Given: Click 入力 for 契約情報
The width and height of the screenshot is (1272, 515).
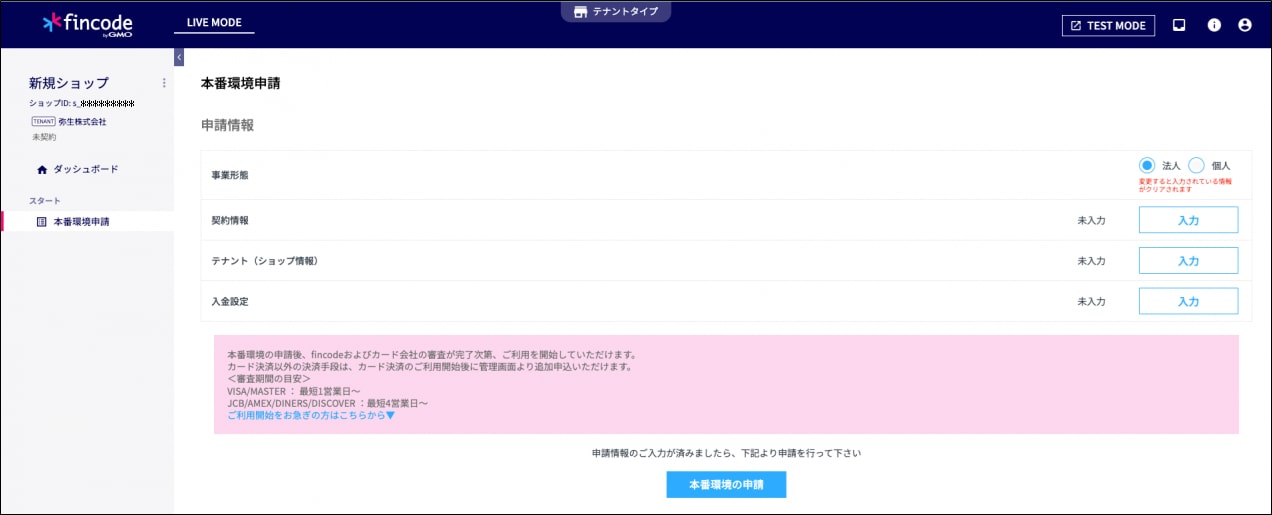Looking at the screenshot, I should tap(1188, 220).
